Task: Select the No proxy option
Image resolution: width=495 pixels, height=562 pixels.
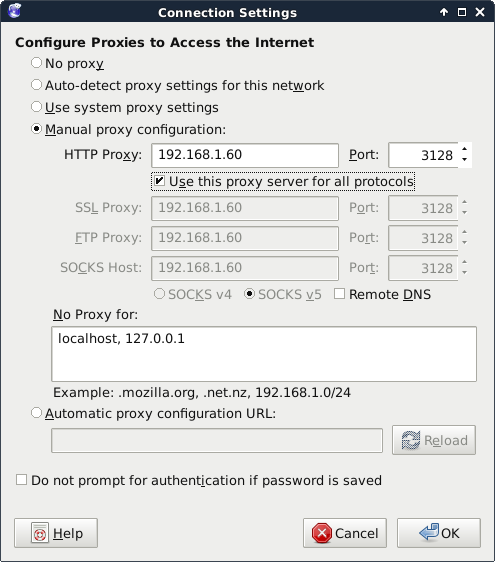Action: pyautogui.click(x=36, y=63)
